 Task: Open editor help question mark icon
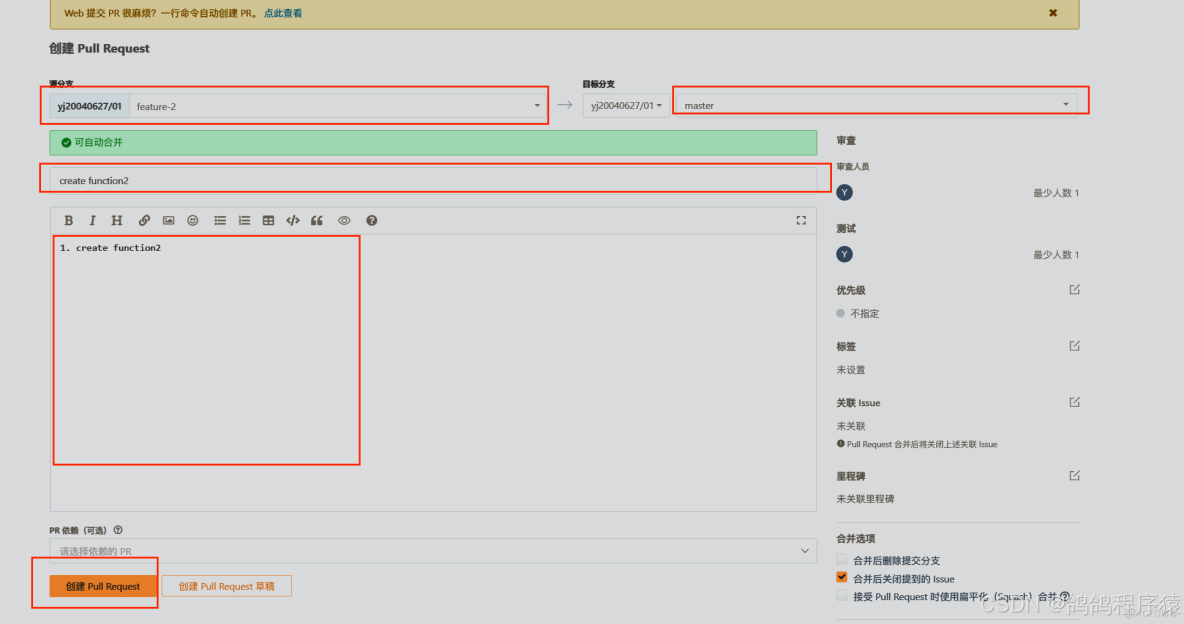pyautogui.click(x=372, y=221)
